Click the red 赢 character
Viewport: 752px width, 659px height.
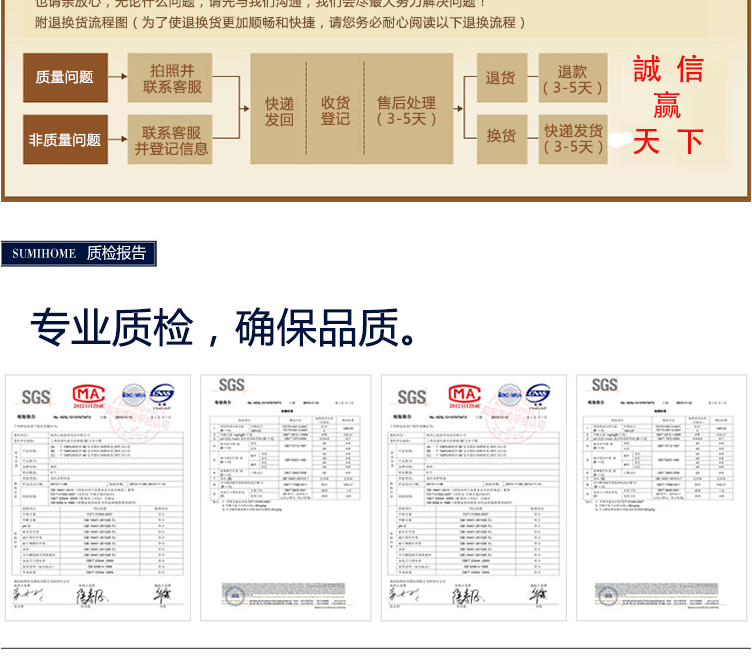667,106
